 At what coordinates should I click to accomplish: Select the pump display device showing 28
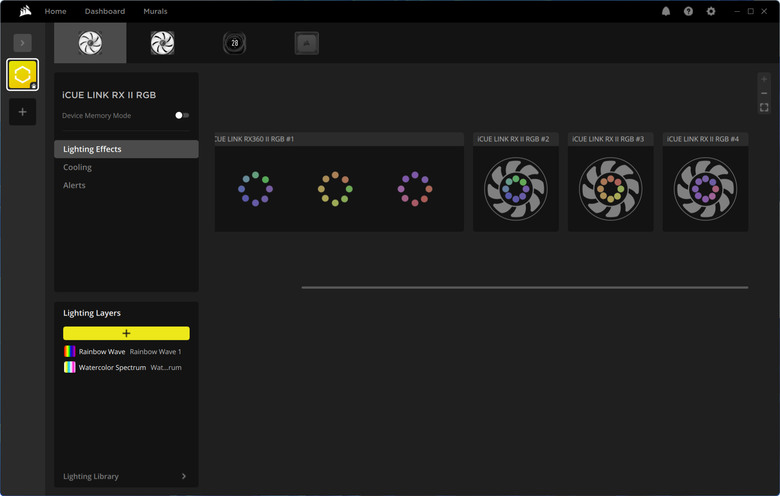[x=234, y=43]
